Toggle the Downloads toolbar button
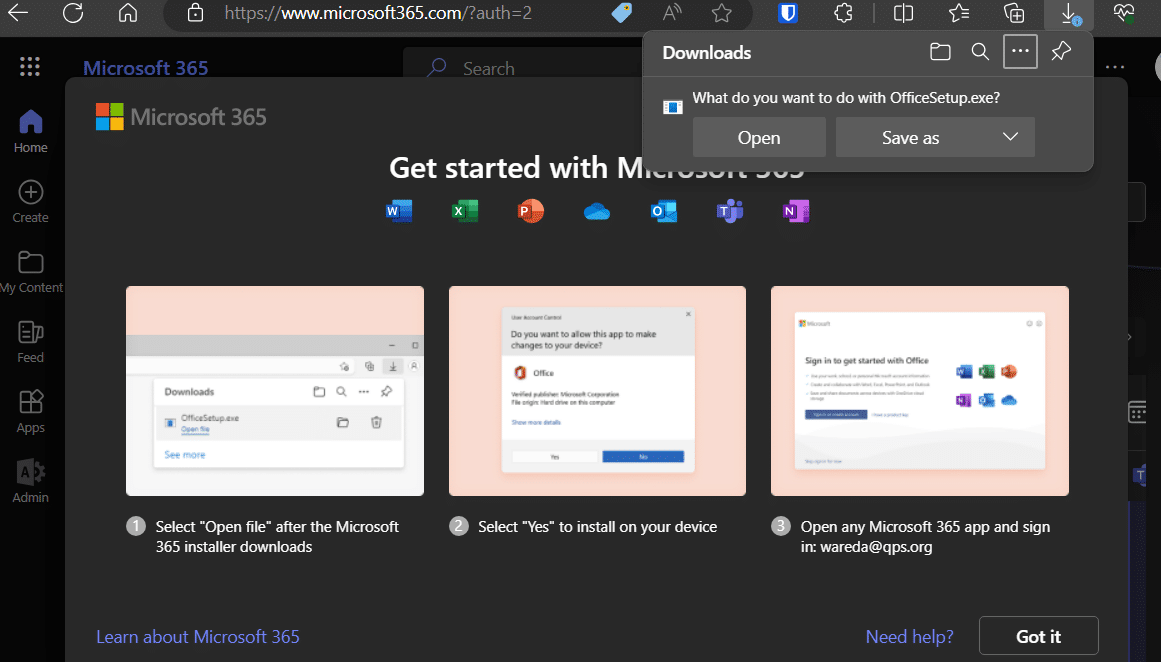1161x662 pixels. (1068, 13)
